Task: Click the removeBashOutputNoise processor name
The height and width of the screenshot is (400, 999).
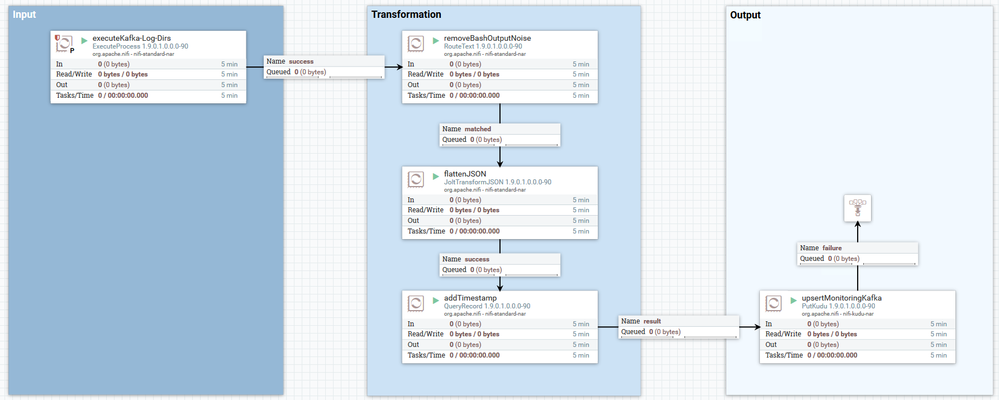Action: pyautogui.click(x=487, y=38)
